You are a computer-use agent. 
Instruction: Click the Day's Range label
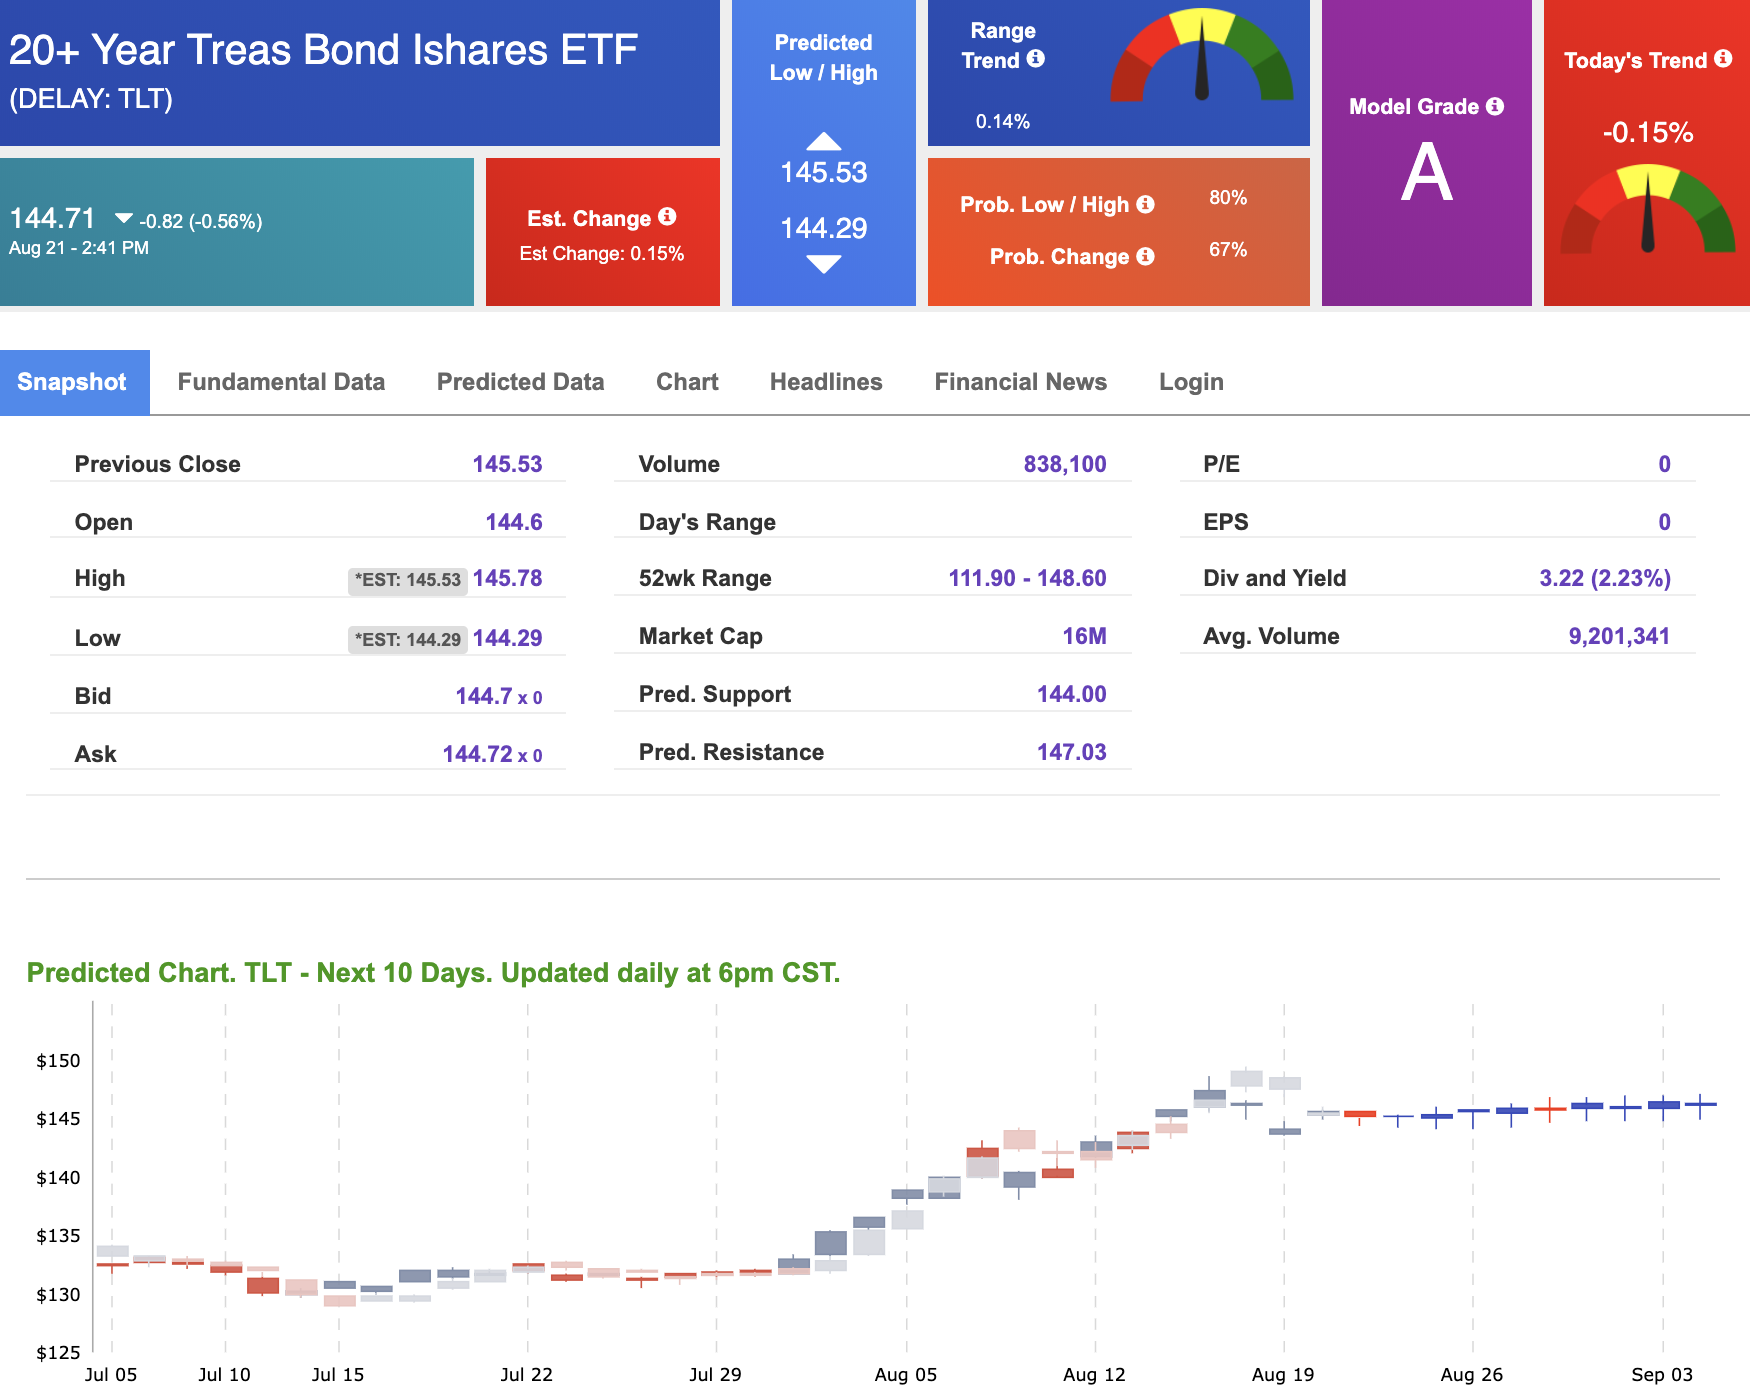pyautogui.click(x=707, y=522)
